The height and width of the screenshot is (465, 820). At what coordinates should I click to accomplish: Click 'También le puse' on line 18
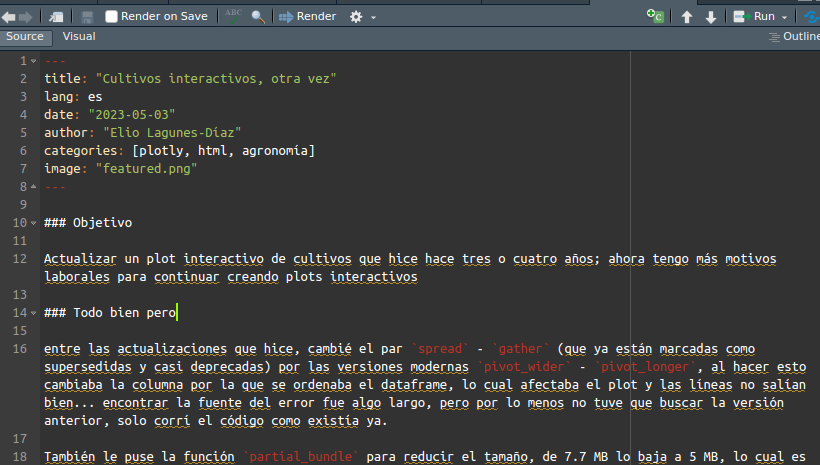pyautogui.click(x=99, y=457)
